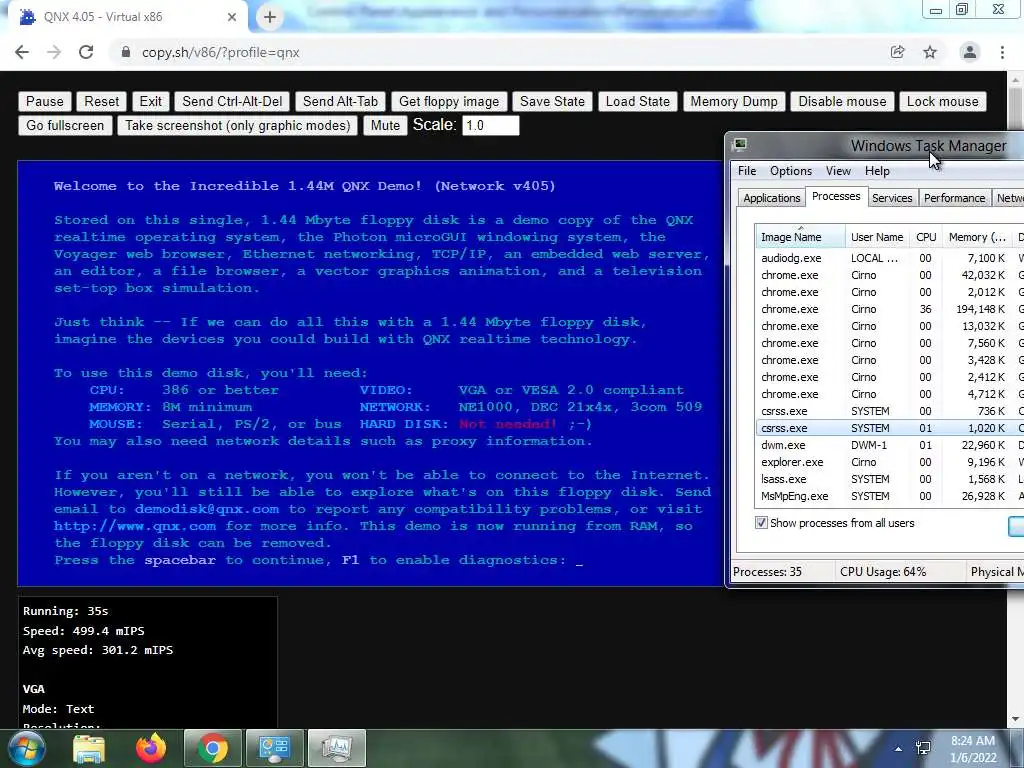Select audiodg.exe process row
The height and width of the screenshot is (768, 1024).
tap(889, 258)
